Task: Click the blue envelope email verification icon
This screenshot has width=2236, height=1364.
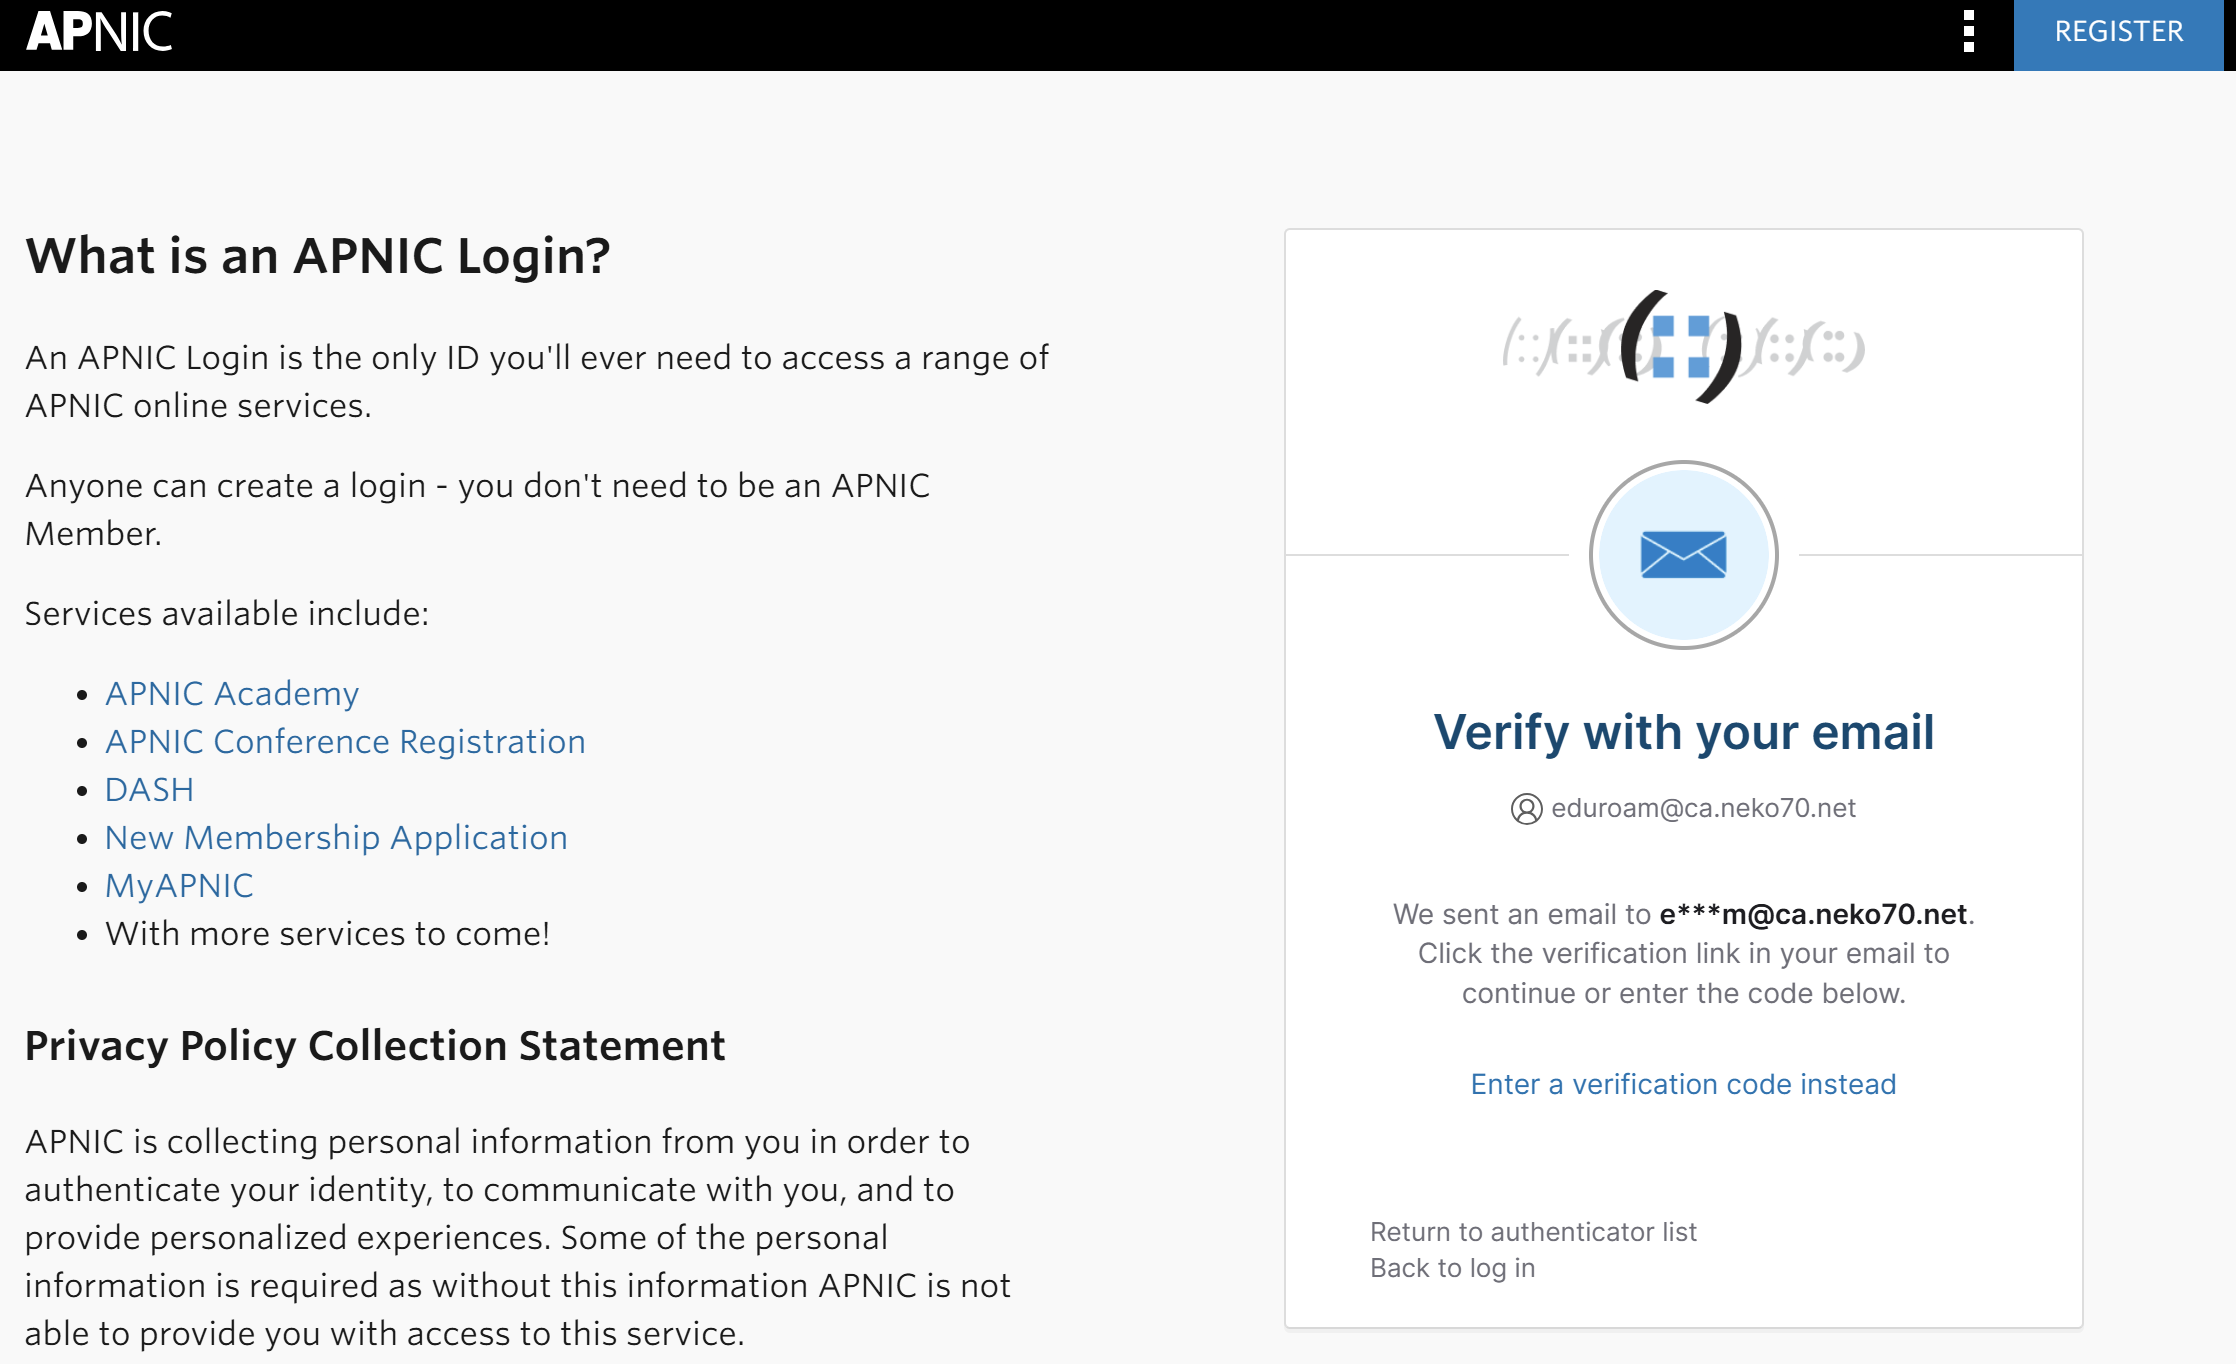Action: (x=1683, y=556)
